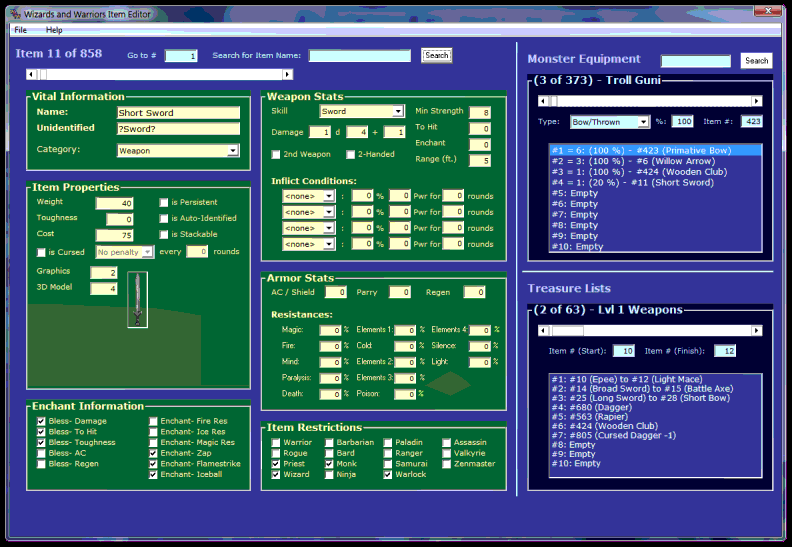Open the No penalty curse dropdown
The image size is (792, 547).
(x=147, y=252)
